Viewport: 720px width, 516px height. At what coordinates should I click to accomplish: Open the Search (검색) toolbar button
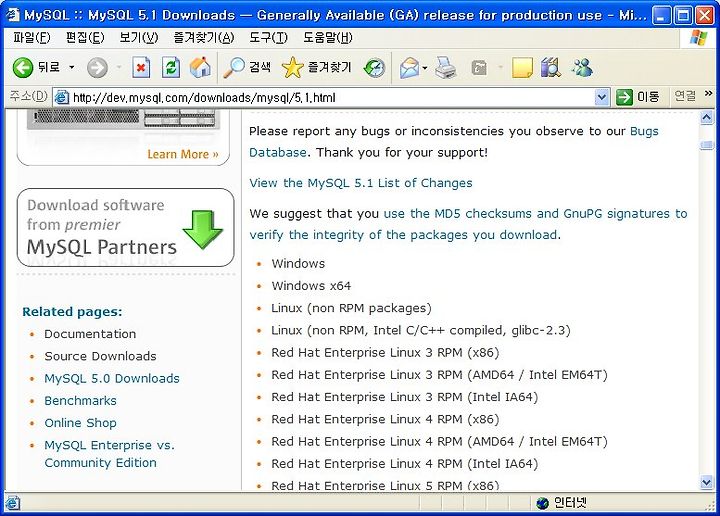247,68
